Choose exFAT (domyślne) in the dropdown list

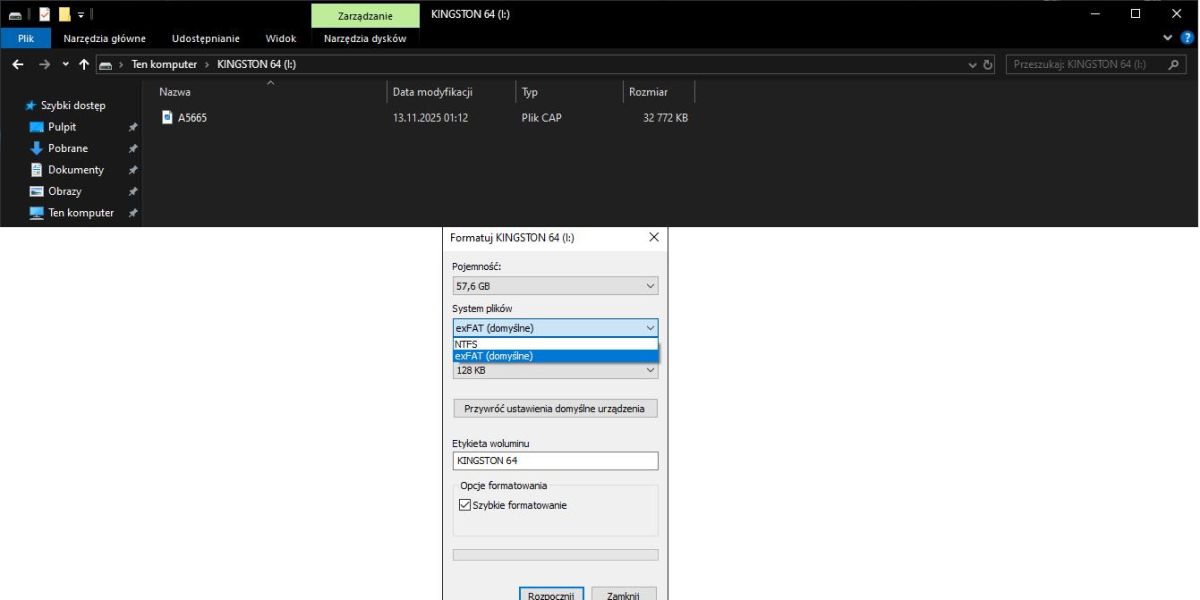coord(555,356)
